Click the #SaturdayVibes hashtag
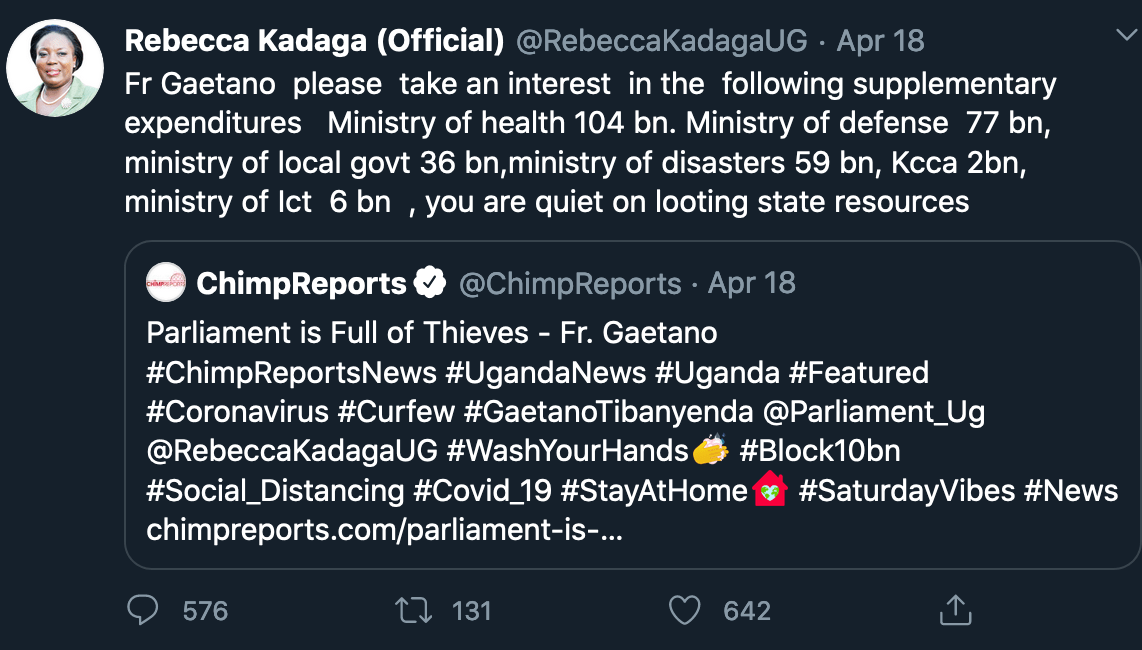Screen dimensions: 1142x650 906,490
